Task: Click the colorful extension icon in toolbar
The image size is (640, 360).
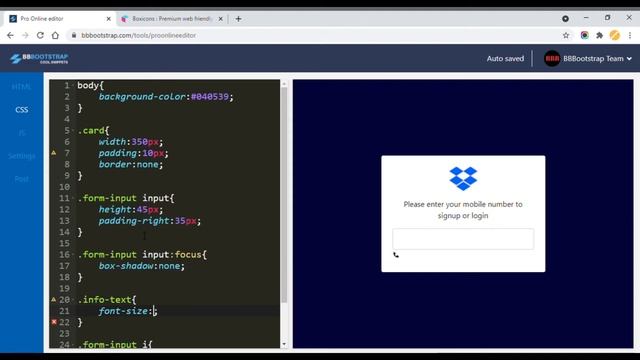Action: pyautogui.click(x=584, y=36)
